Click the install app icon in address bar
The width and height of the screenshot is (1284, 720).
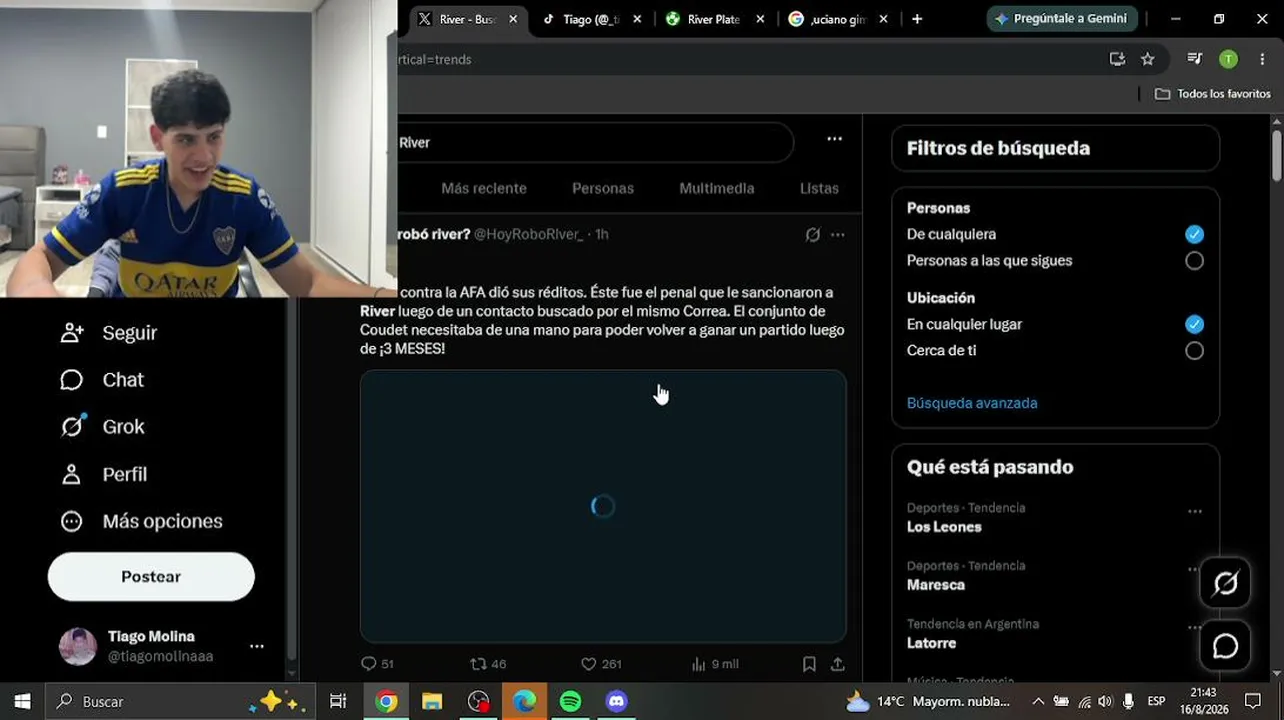tap(1117, 59)
